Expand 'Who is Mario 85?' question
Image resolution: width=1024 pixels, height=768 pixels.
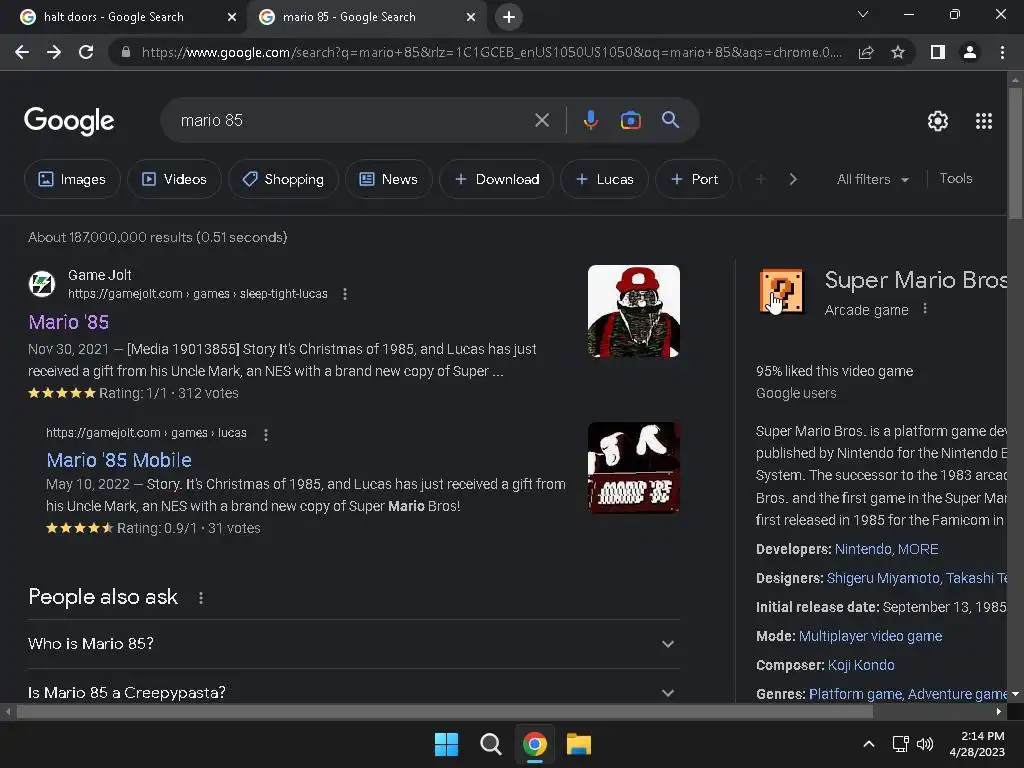pyautogui.click(x=353, y=644)
